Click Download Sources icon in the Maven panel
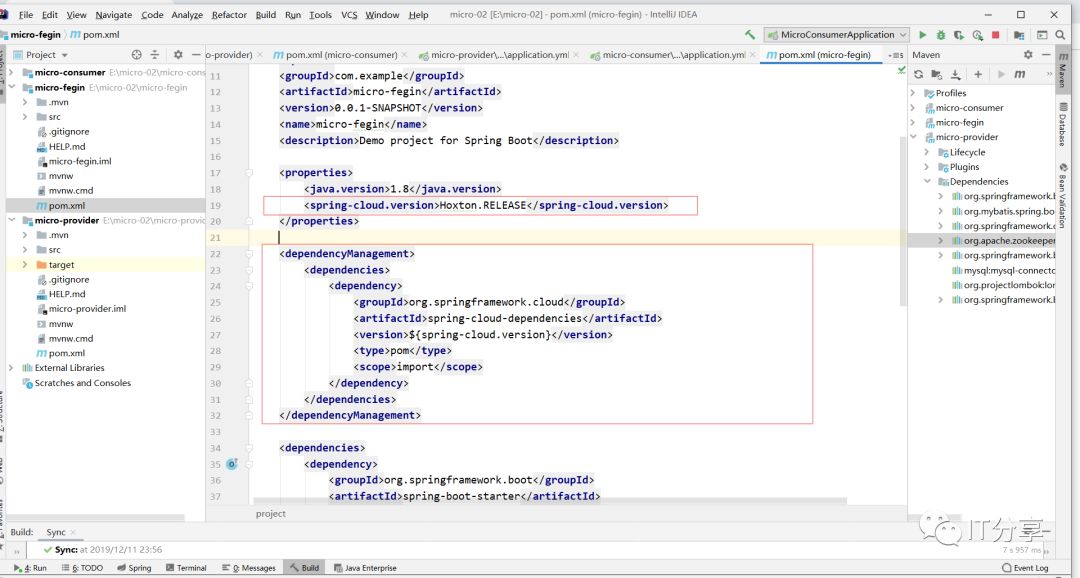Screen dimensions: 1080x578 [x=955, y=74]
